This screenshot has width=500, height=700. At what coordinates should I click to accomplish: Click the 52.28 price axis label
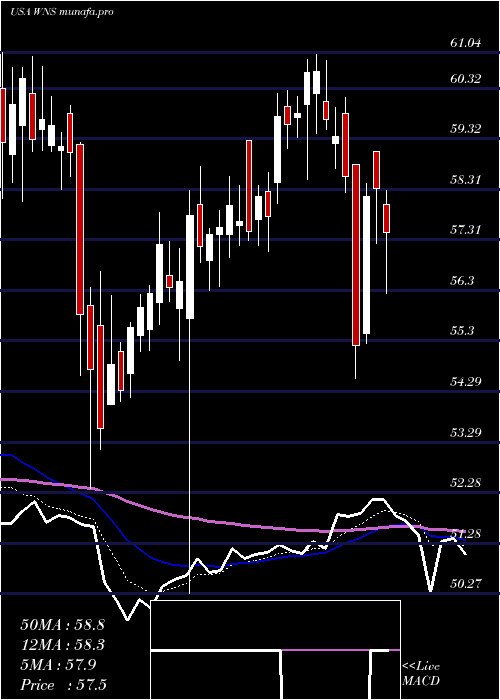point(466,483)
